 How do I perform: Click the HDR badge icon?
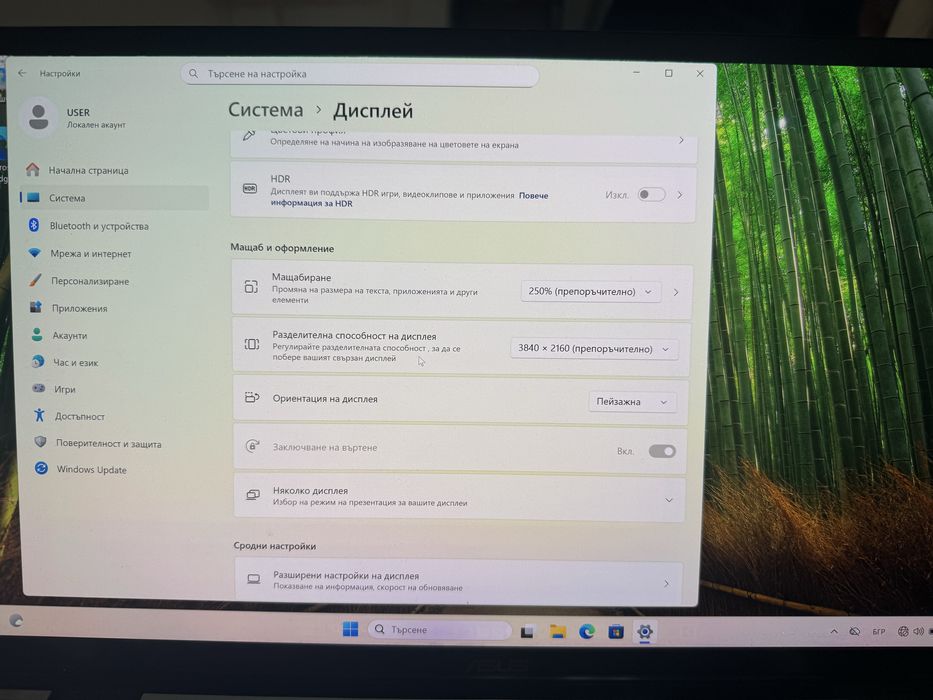[x=250, y=188]
